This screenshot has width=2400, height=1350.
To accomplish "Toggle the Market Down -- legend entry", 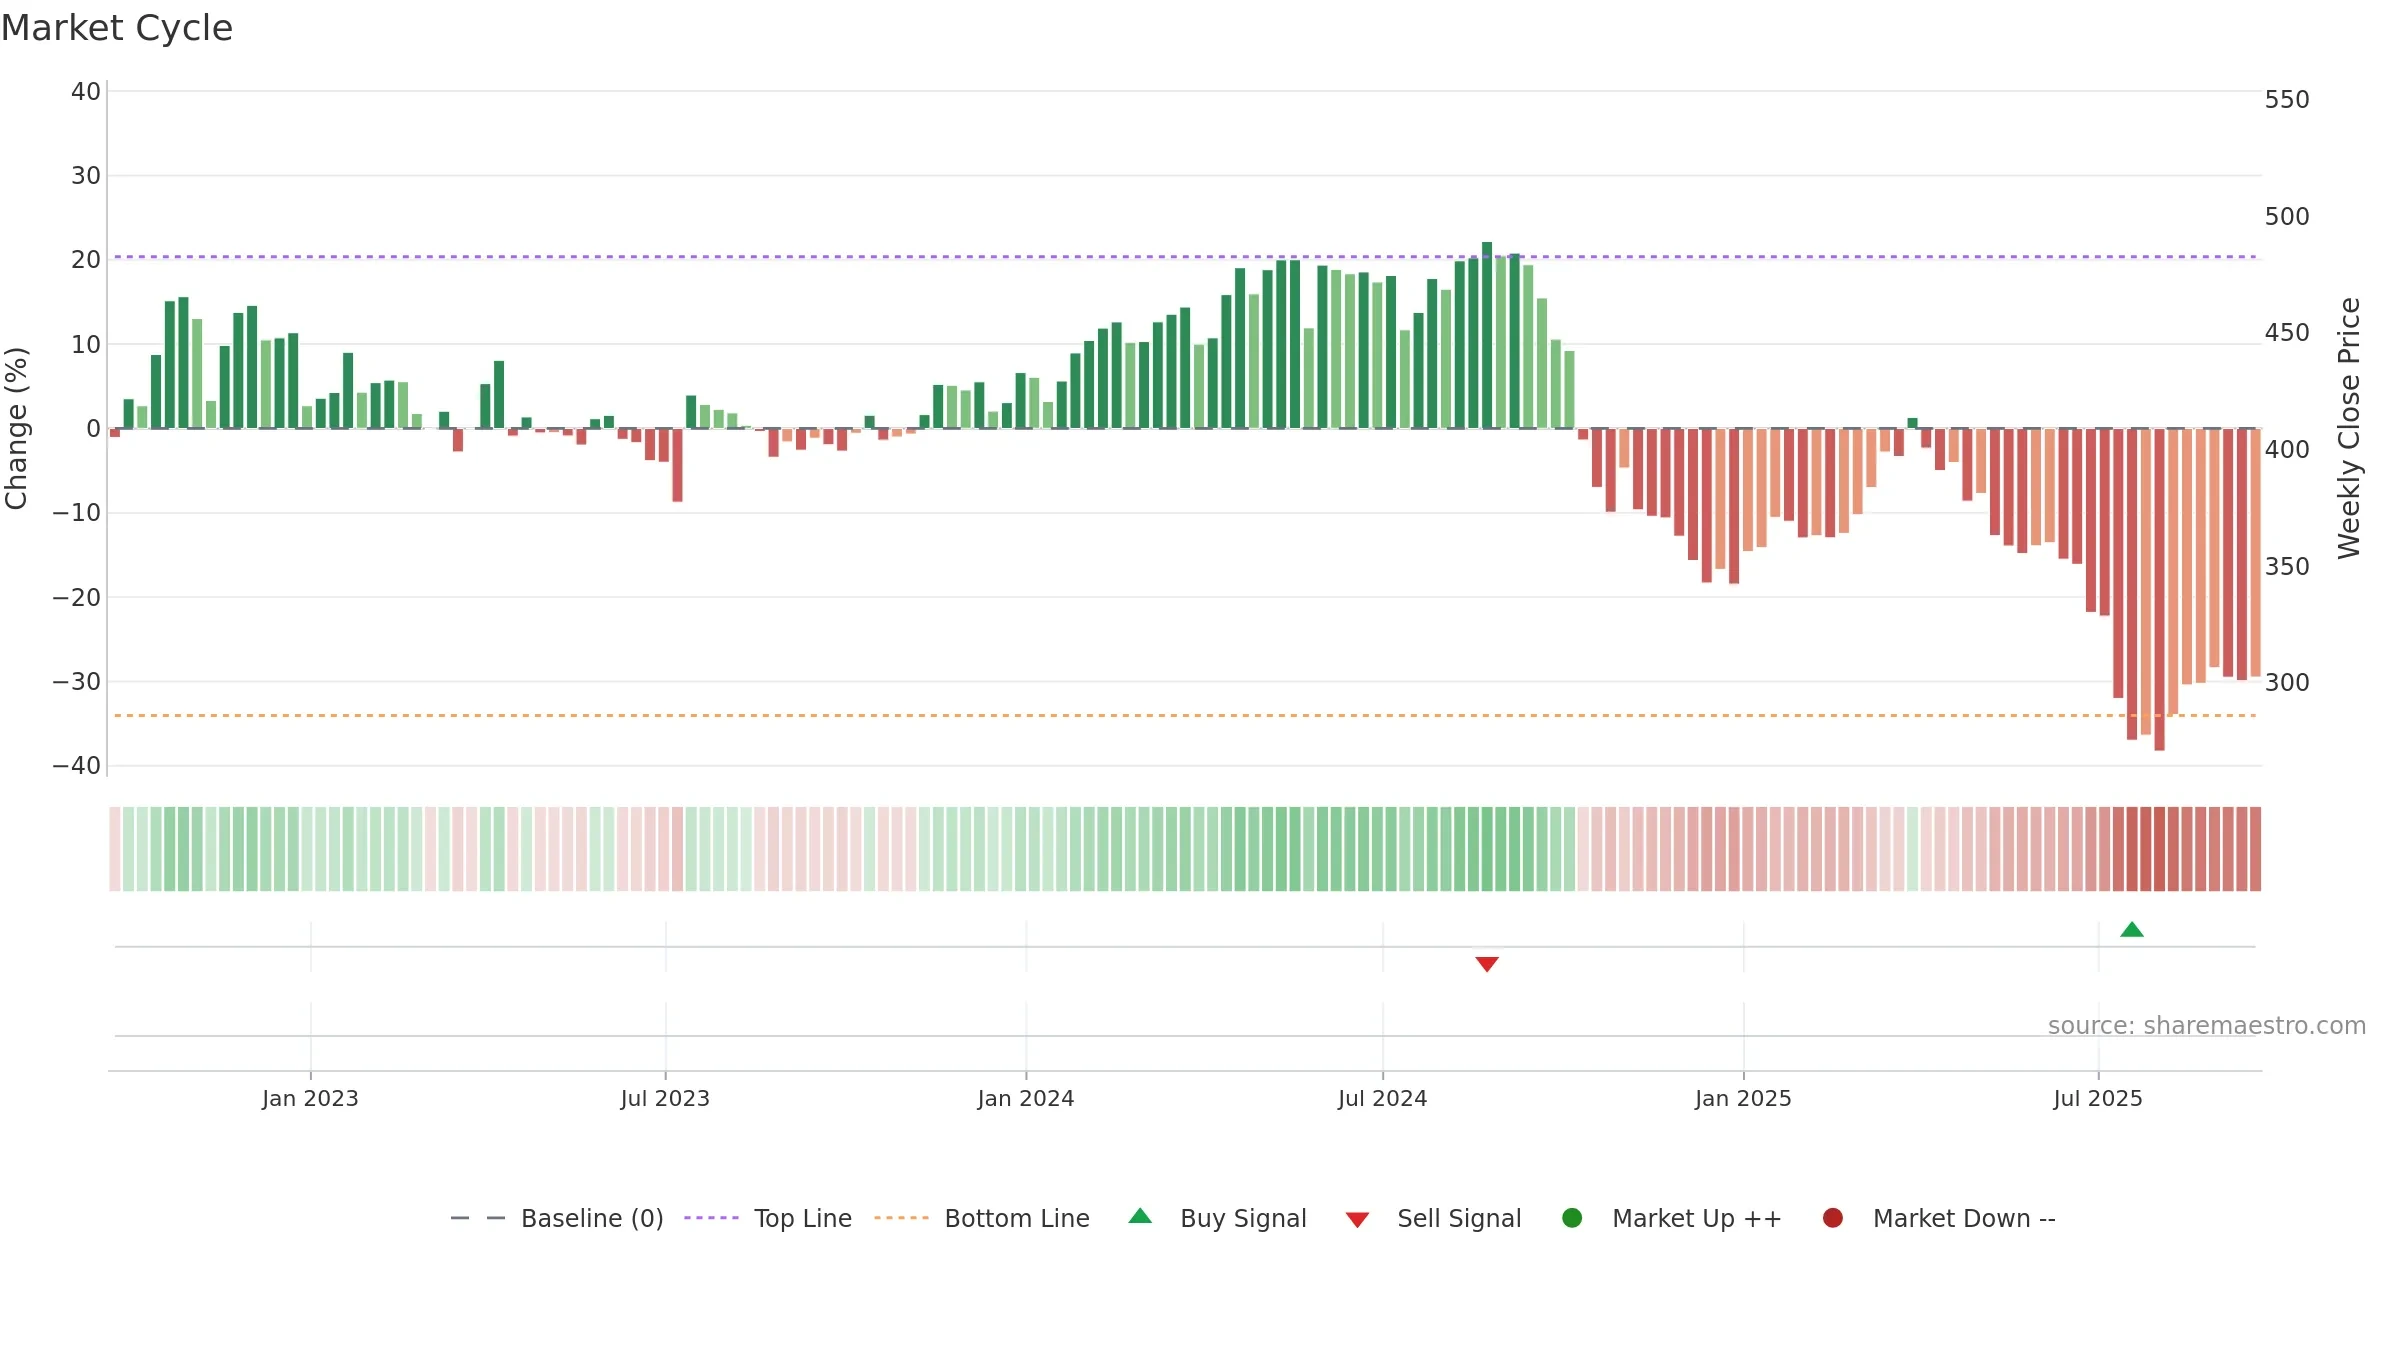I will (1939, 1218).
